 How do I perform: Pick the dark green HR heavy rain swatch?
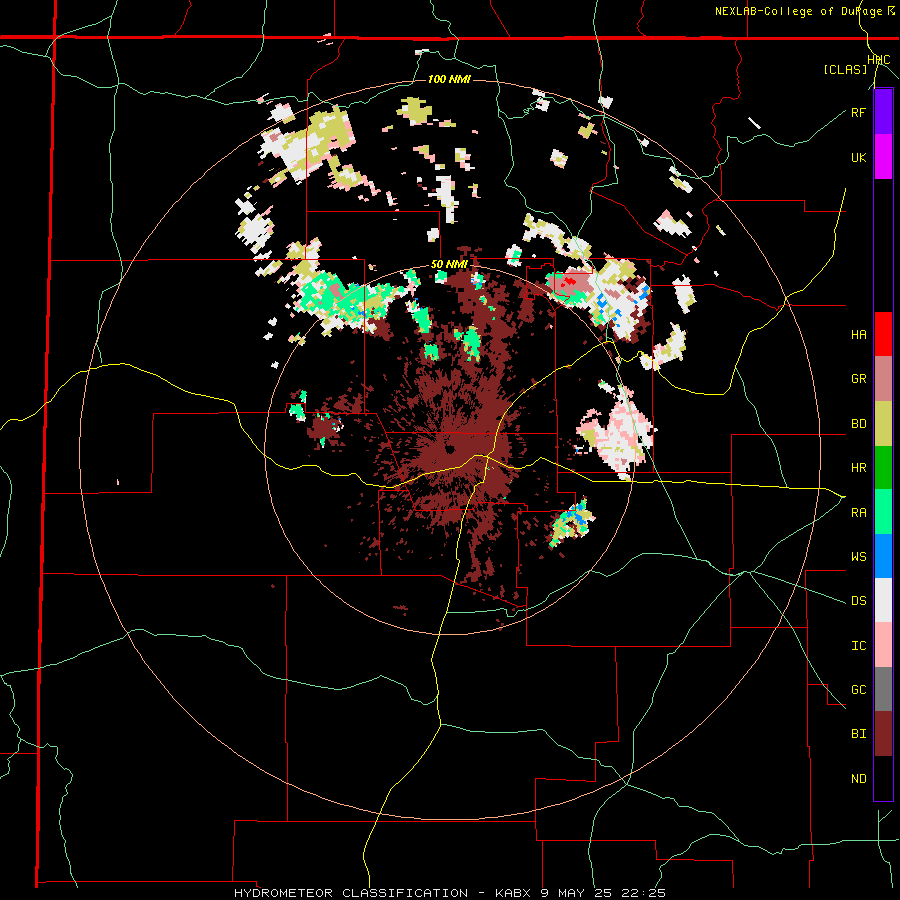tap(883, 468)
